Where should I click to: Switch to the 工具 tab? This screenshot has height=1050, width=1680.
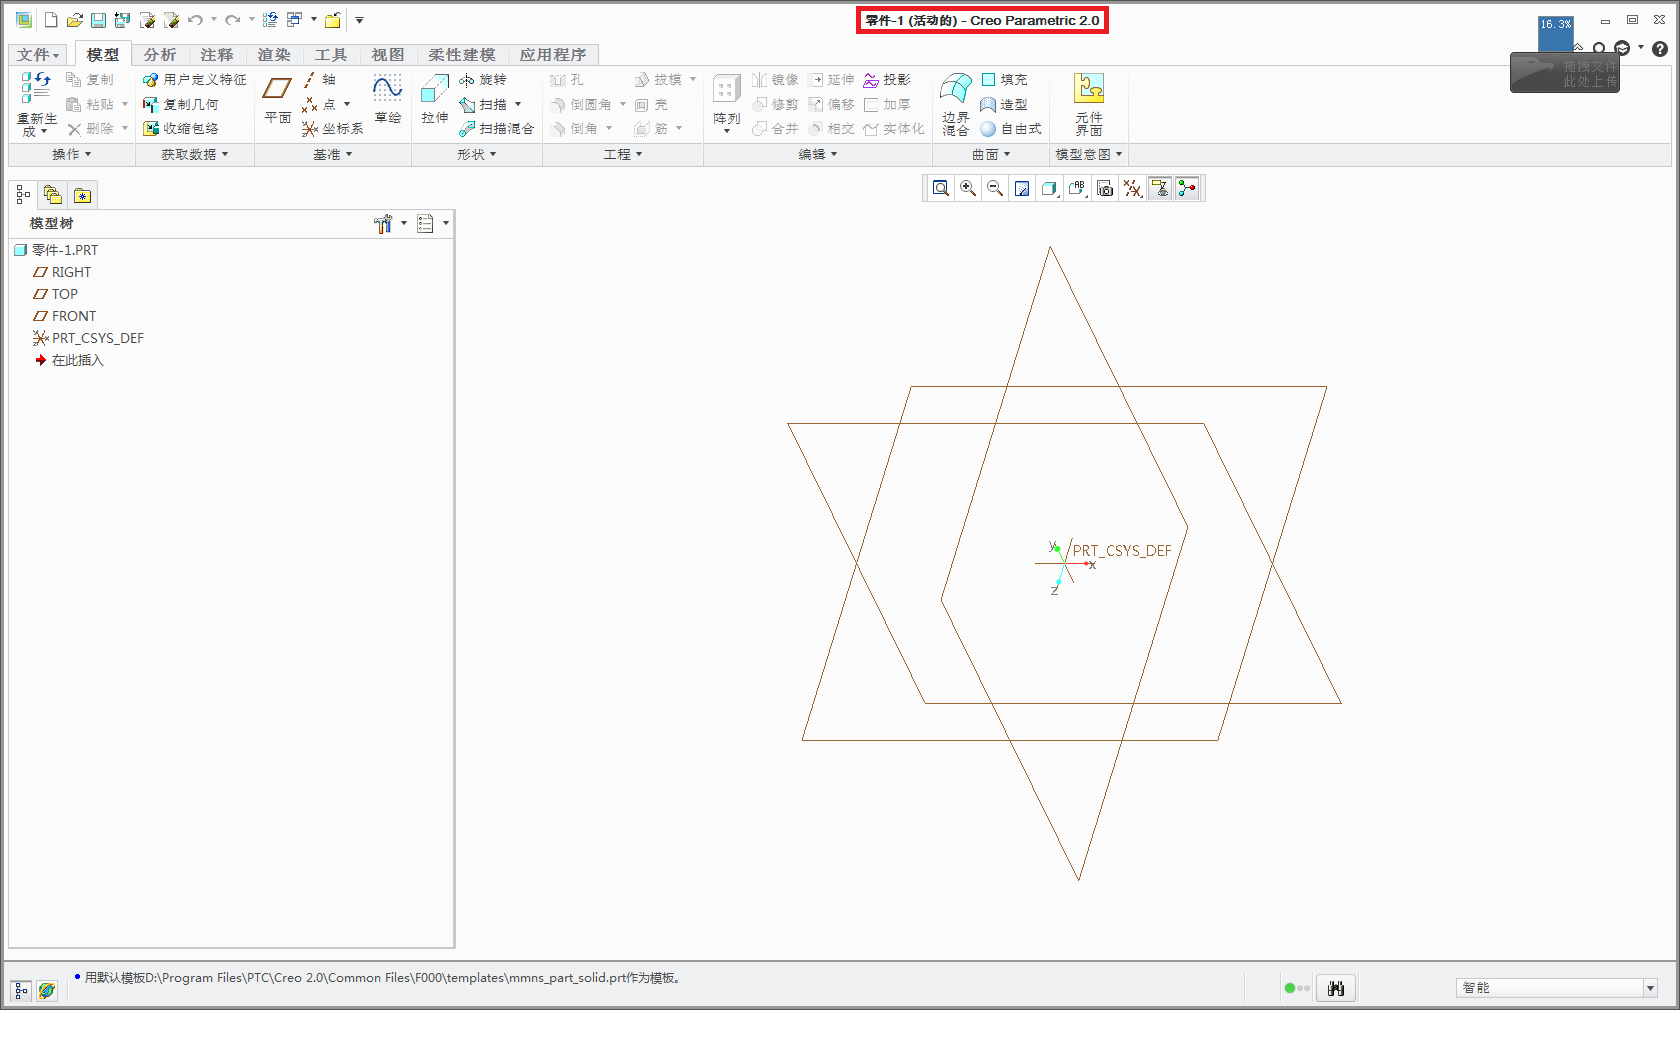point(331,55)
